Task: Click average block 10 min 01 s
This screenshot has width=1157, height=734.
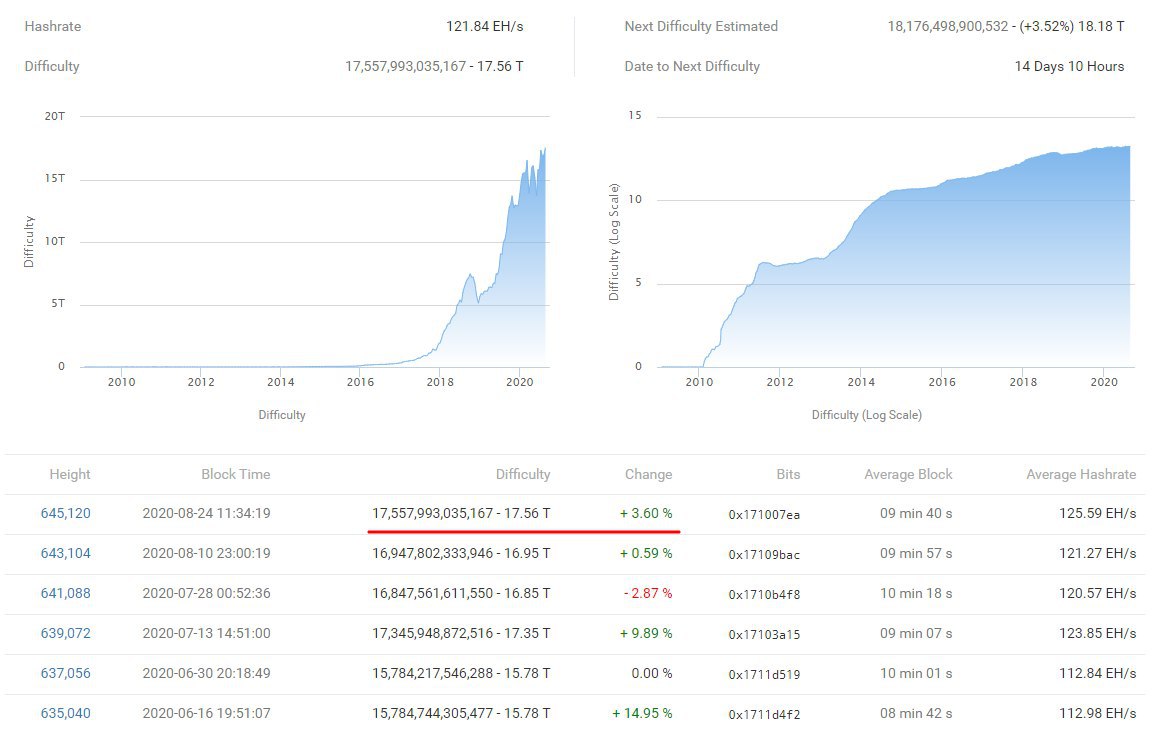Action: [916, 673]
